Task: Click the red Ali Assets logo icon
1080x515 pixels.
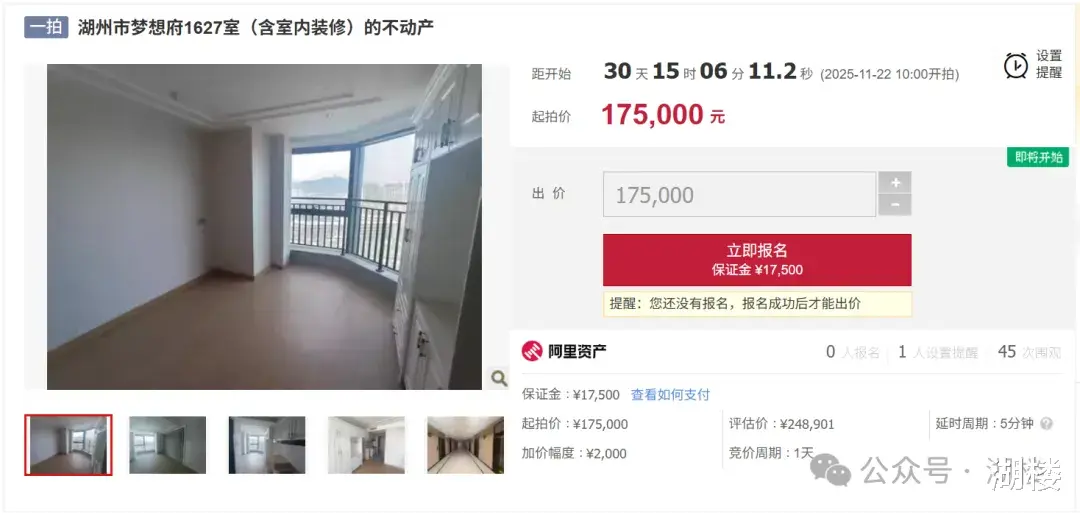Action: coord(532,351)
